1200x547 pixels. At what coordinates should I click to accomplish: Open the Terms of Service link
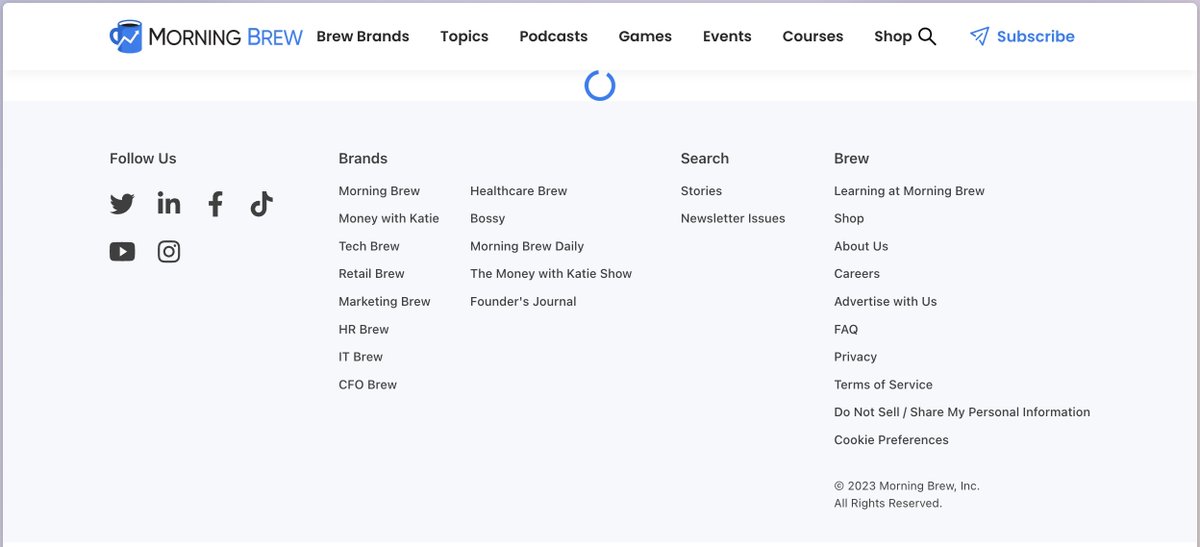[883, 384]
